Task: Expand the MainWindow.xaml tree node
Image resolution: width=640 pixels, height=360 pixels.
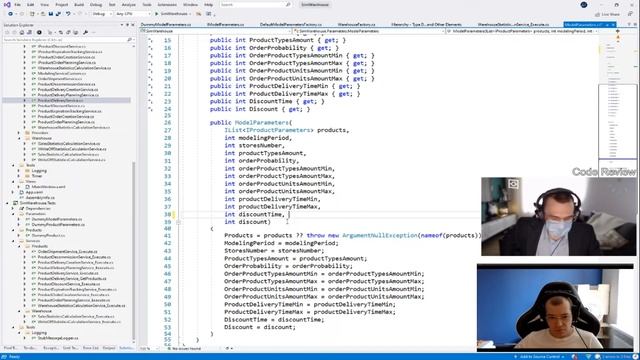Action: [x=18, y=187]
